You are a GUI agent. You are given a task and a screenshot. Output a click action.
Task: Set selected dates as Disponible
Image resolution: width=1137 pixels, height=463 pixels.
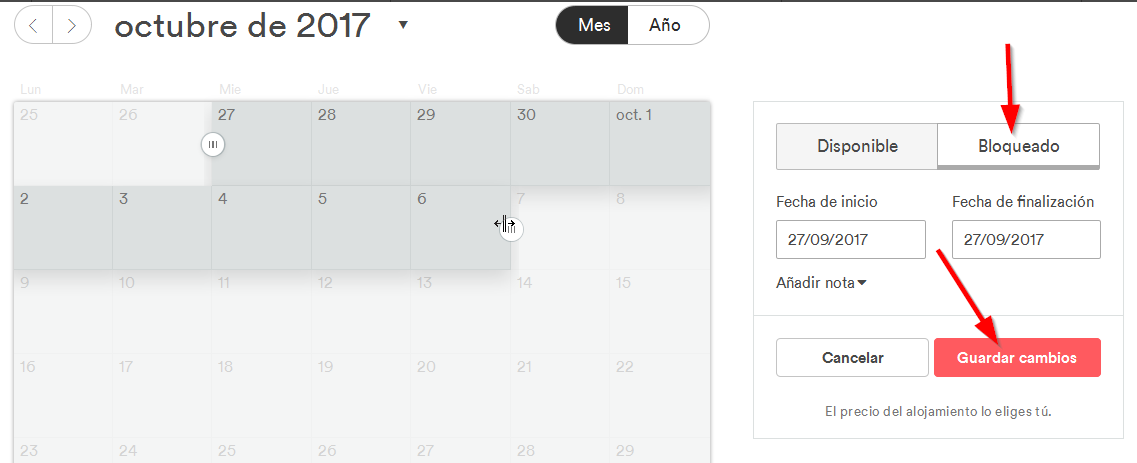pos(857,146)
